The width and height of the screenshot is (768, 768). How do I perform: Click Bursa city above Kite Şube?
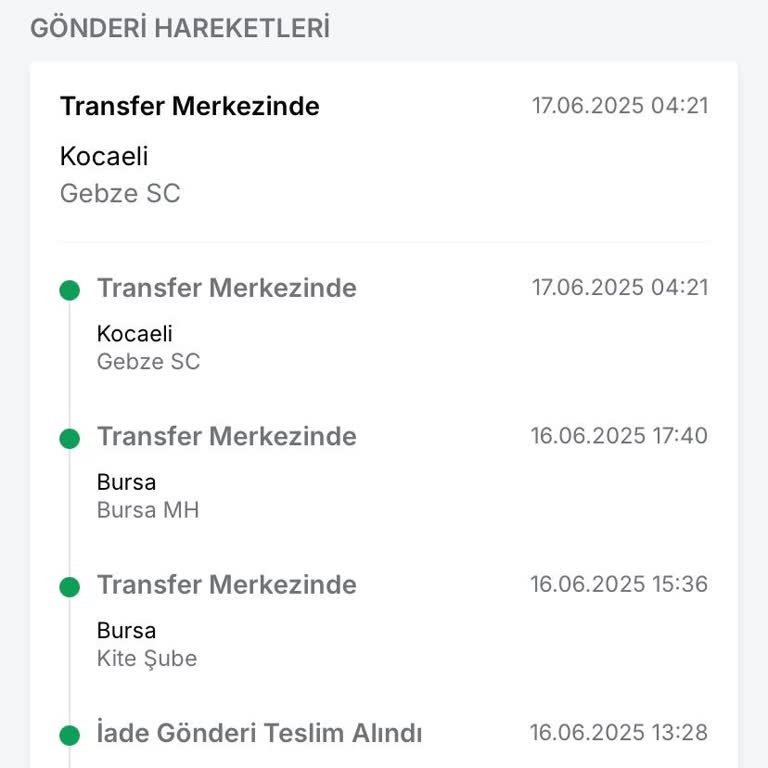[x=126, y=630]
